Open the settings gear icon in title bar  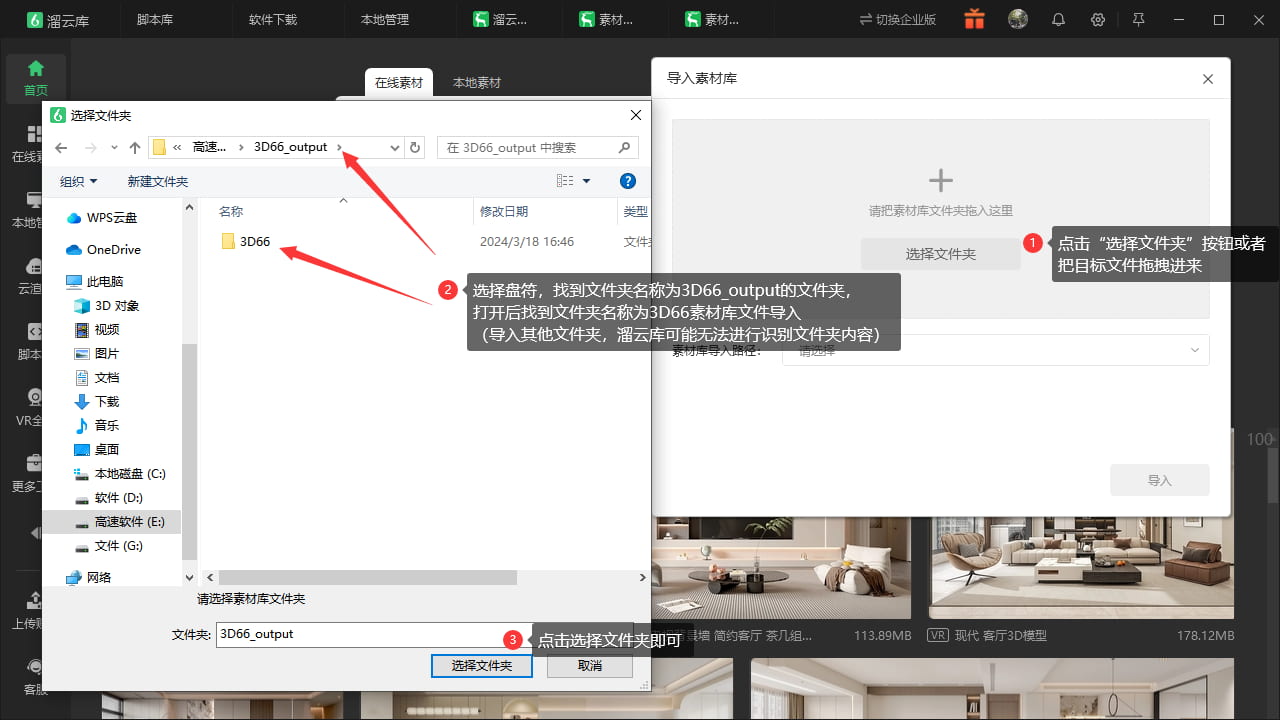pos(1098,20)
